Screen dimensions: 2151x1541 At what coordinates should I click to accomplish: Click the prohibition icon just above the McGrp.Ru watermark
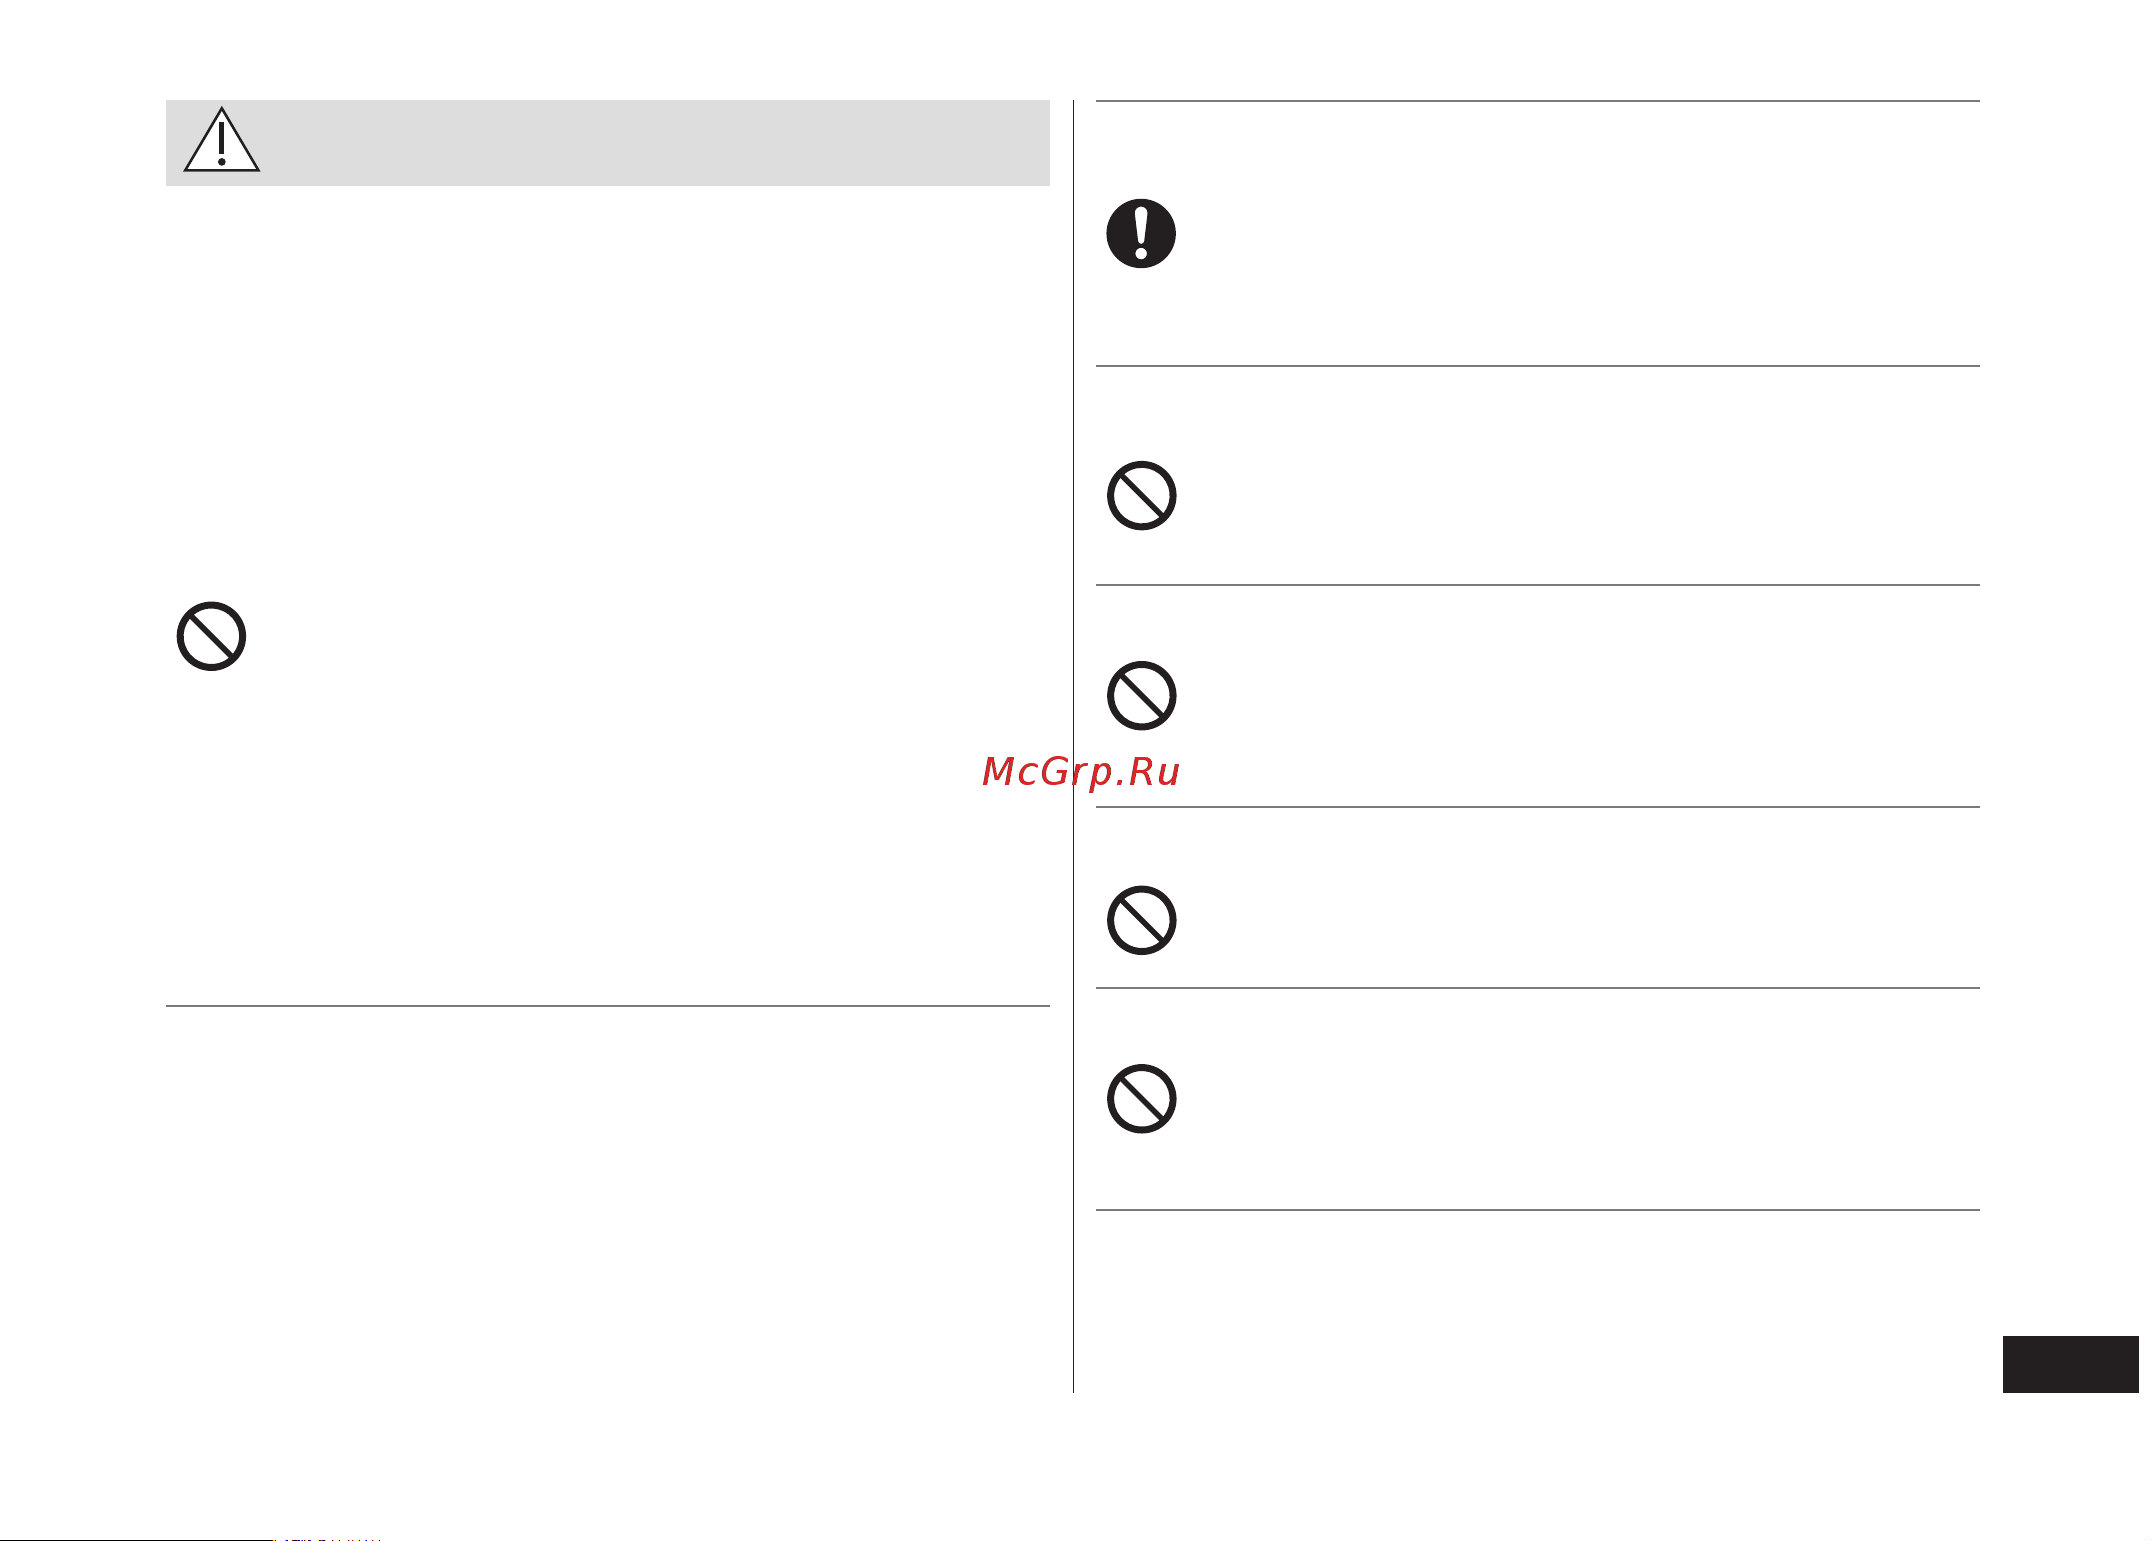click(x=1141, y=696)
